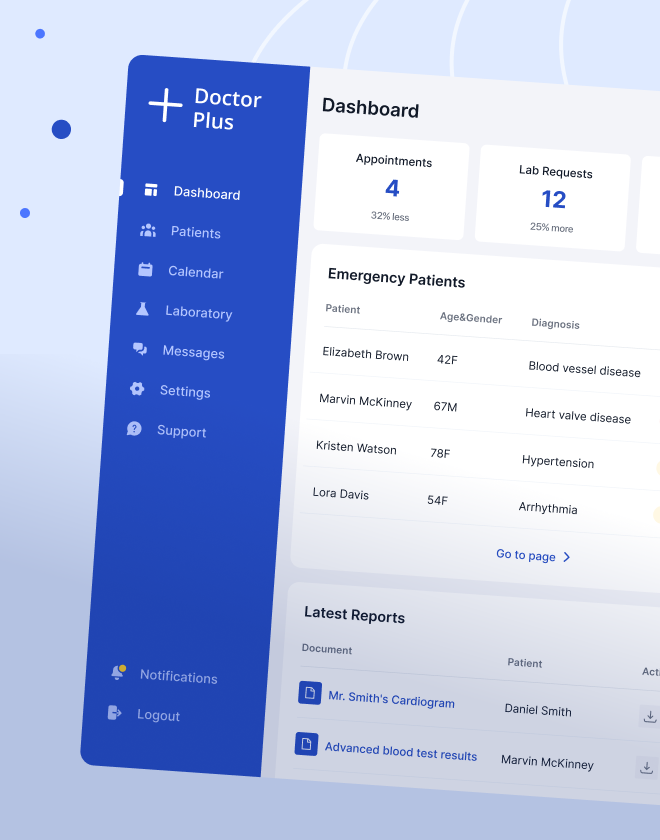
Task: Click the Go to page link
Action: pos(526,555)
